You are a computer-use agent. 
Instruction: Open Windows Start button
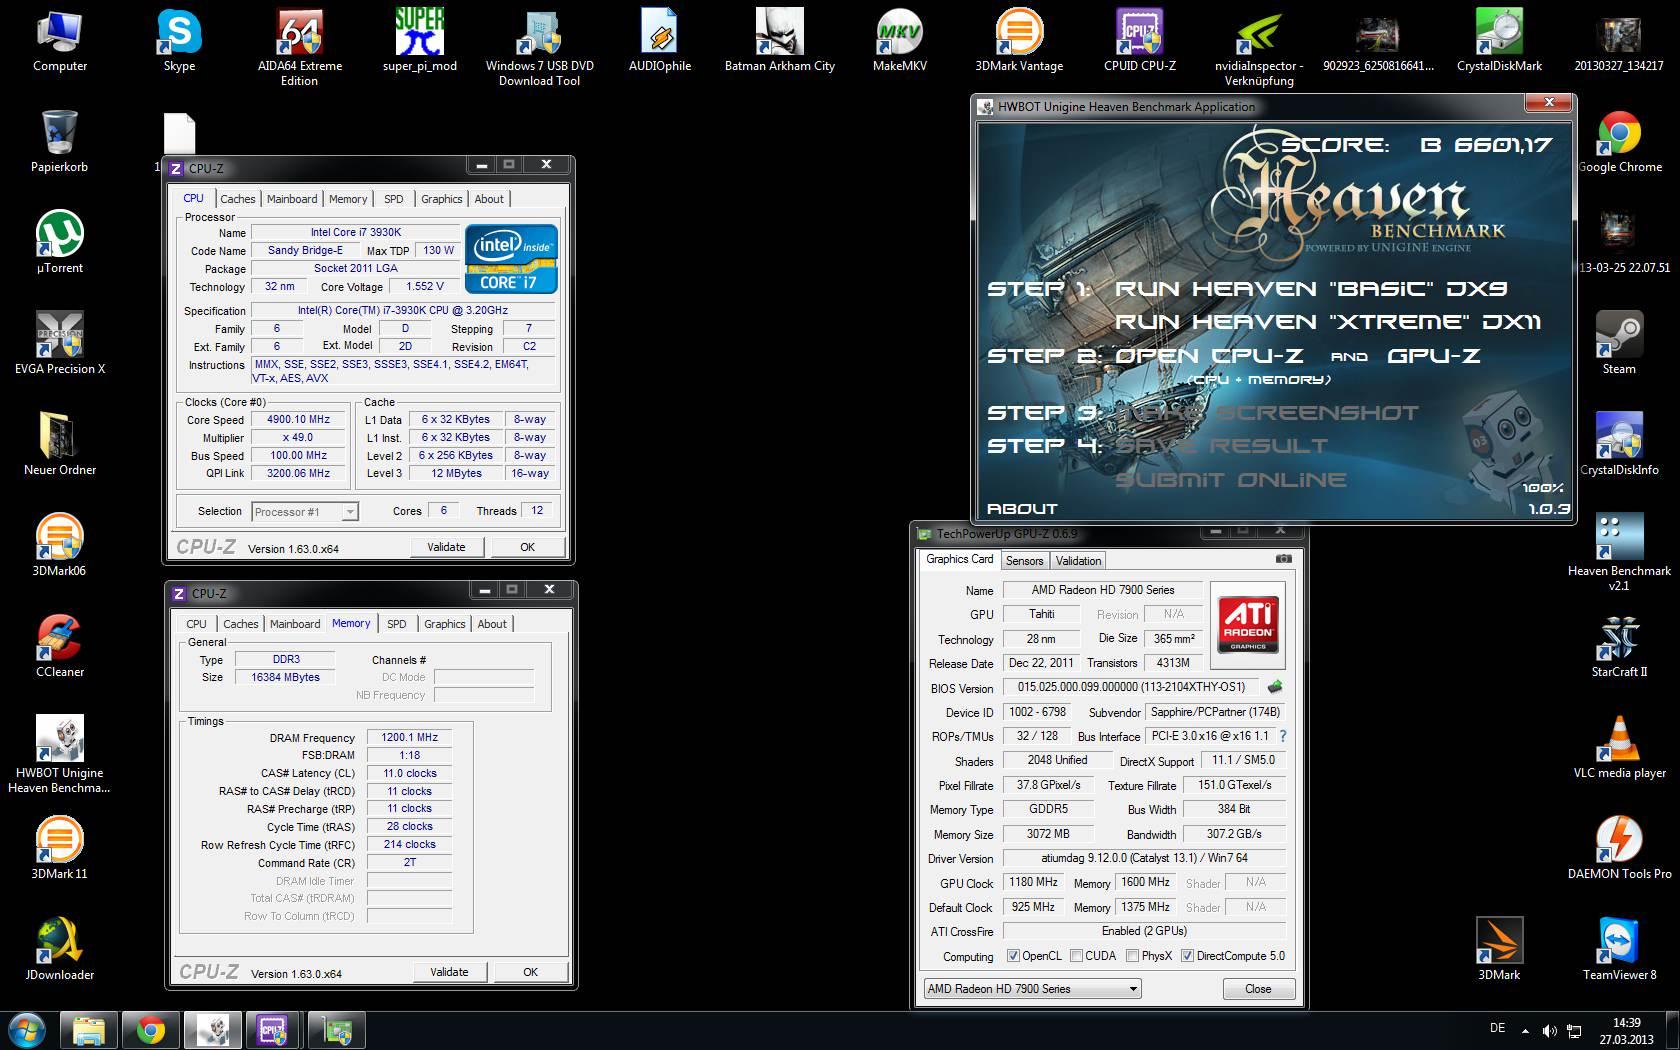[27, 1030]
